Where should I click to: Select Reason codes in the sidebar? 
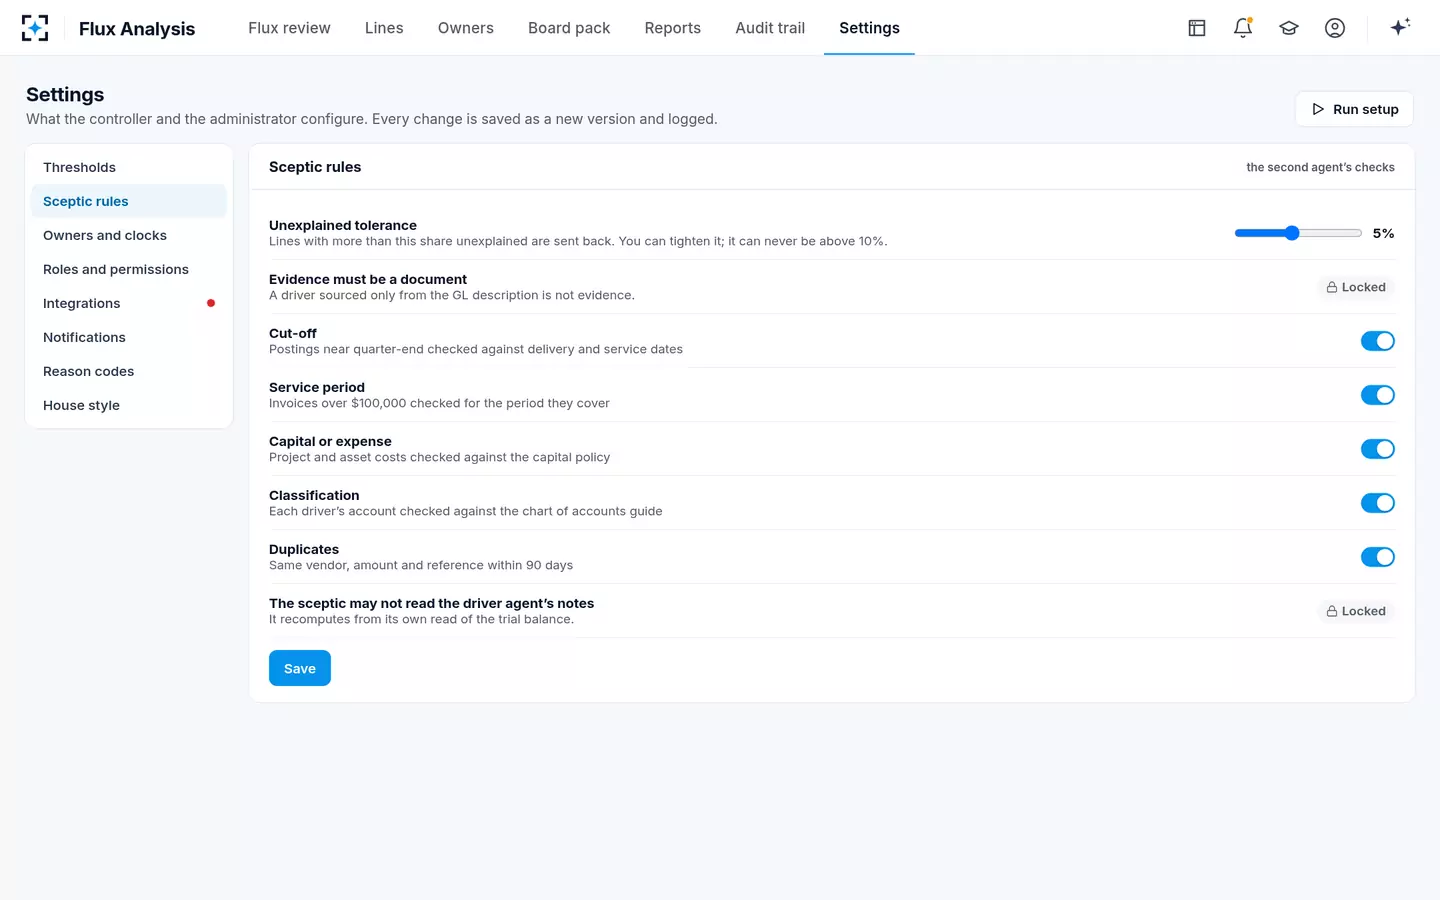click(129, 371)
